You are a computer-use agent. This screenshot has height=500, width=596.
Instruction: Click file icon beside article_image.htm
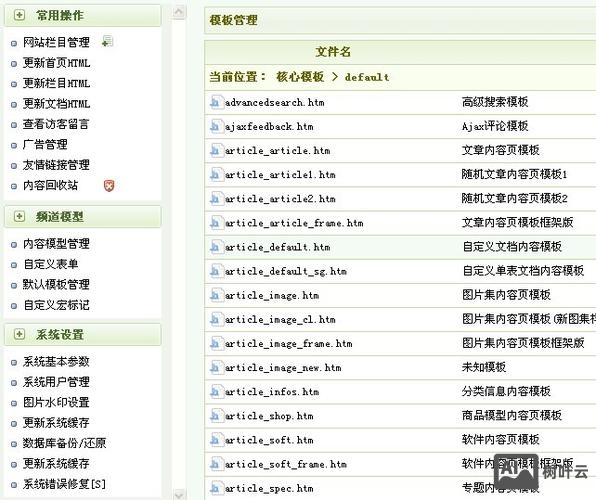216,295
